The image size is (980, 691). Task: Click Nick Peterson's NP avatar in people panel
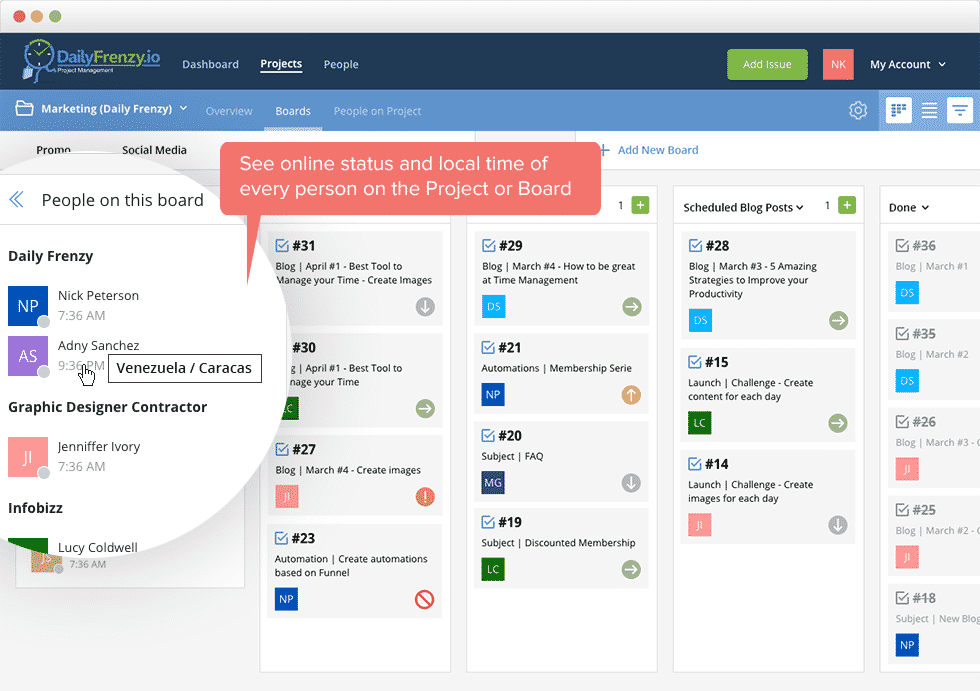28,306
